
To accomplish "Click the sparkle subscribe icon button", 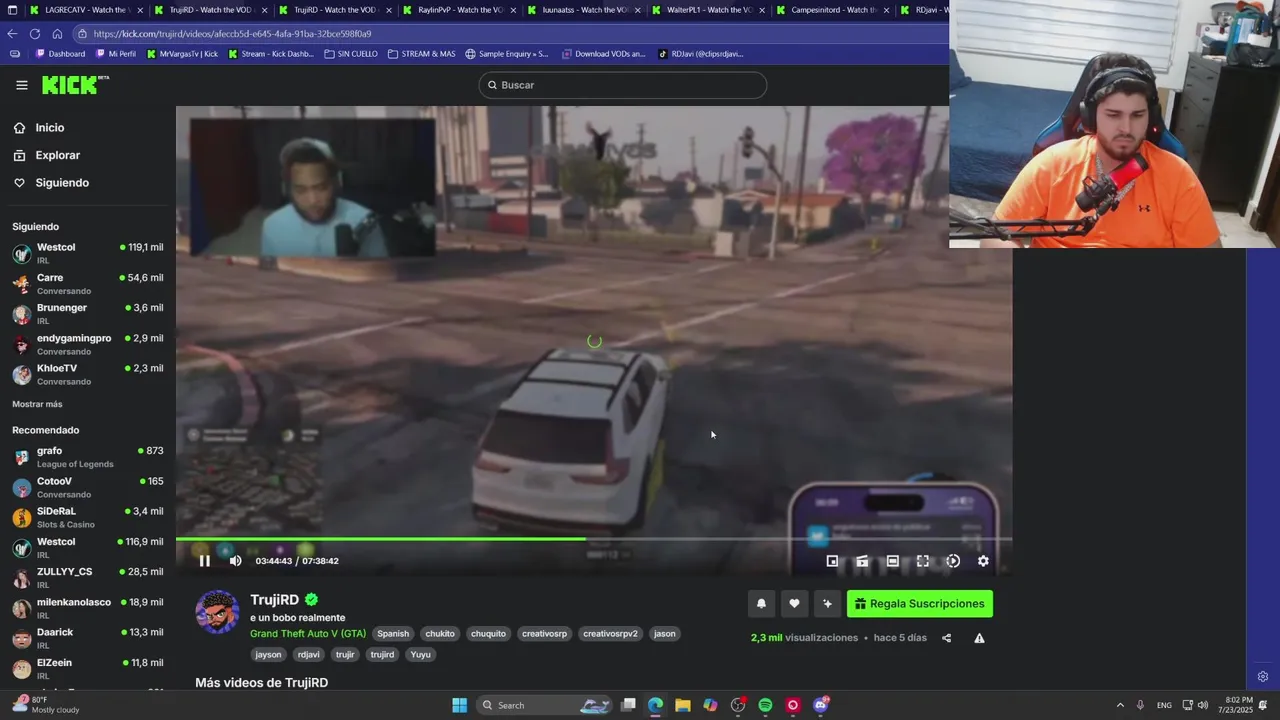I will point(827,603).
